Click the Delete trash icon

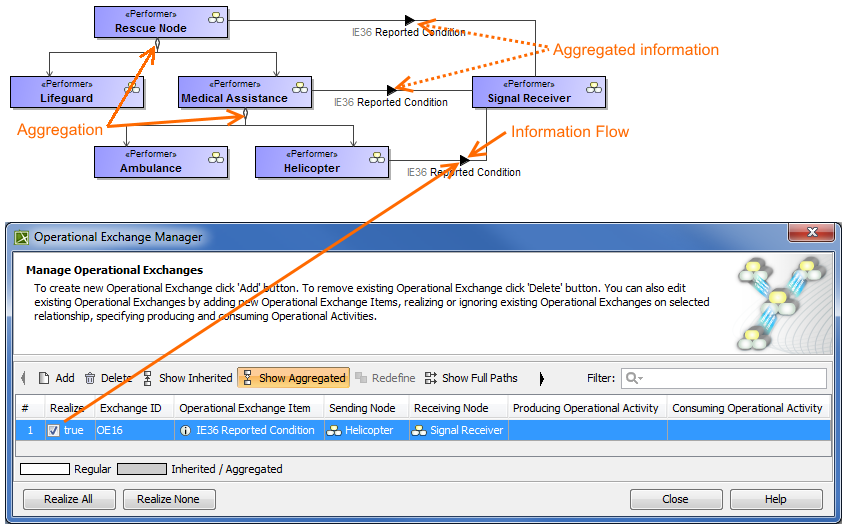(x=90, y=378)
